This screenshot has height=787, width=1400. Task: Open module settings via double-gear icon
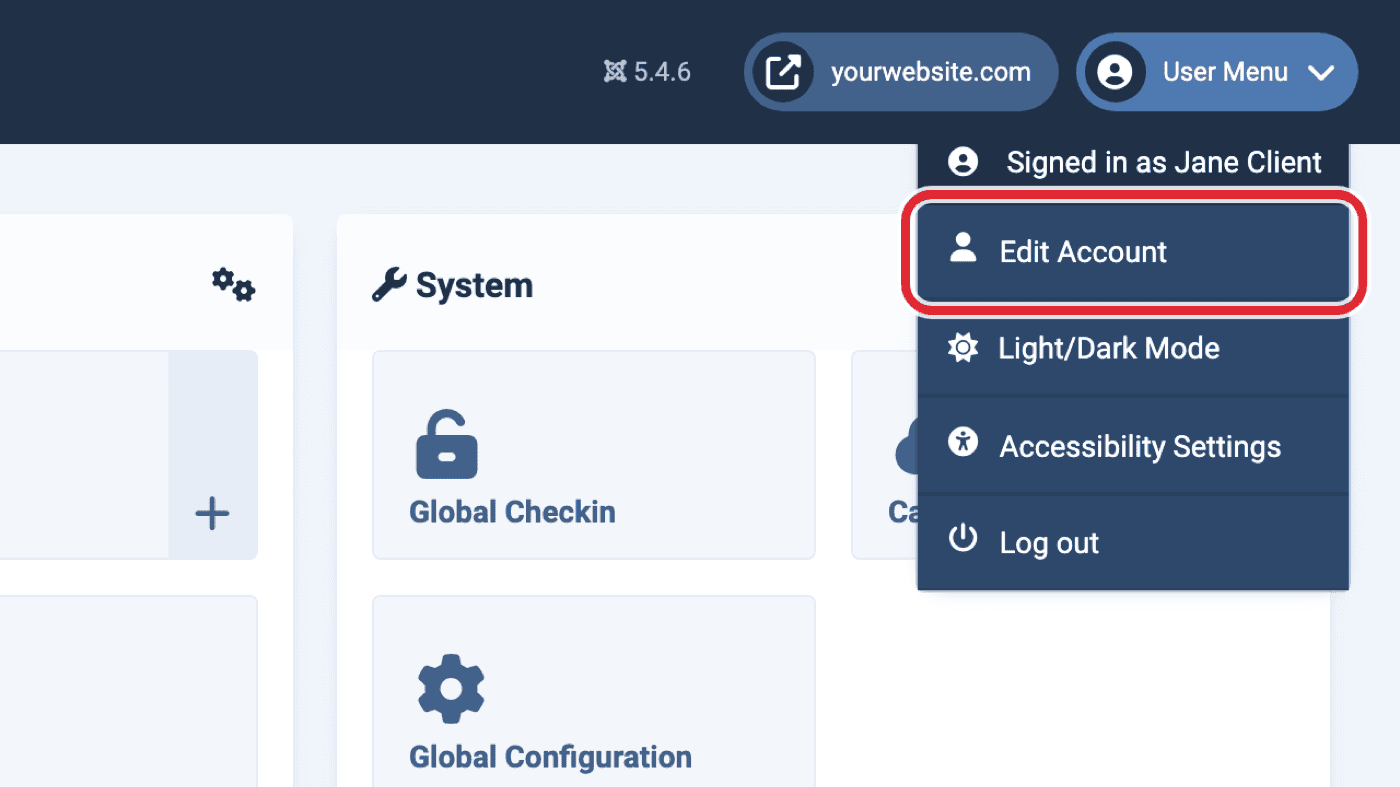(234, 285)
